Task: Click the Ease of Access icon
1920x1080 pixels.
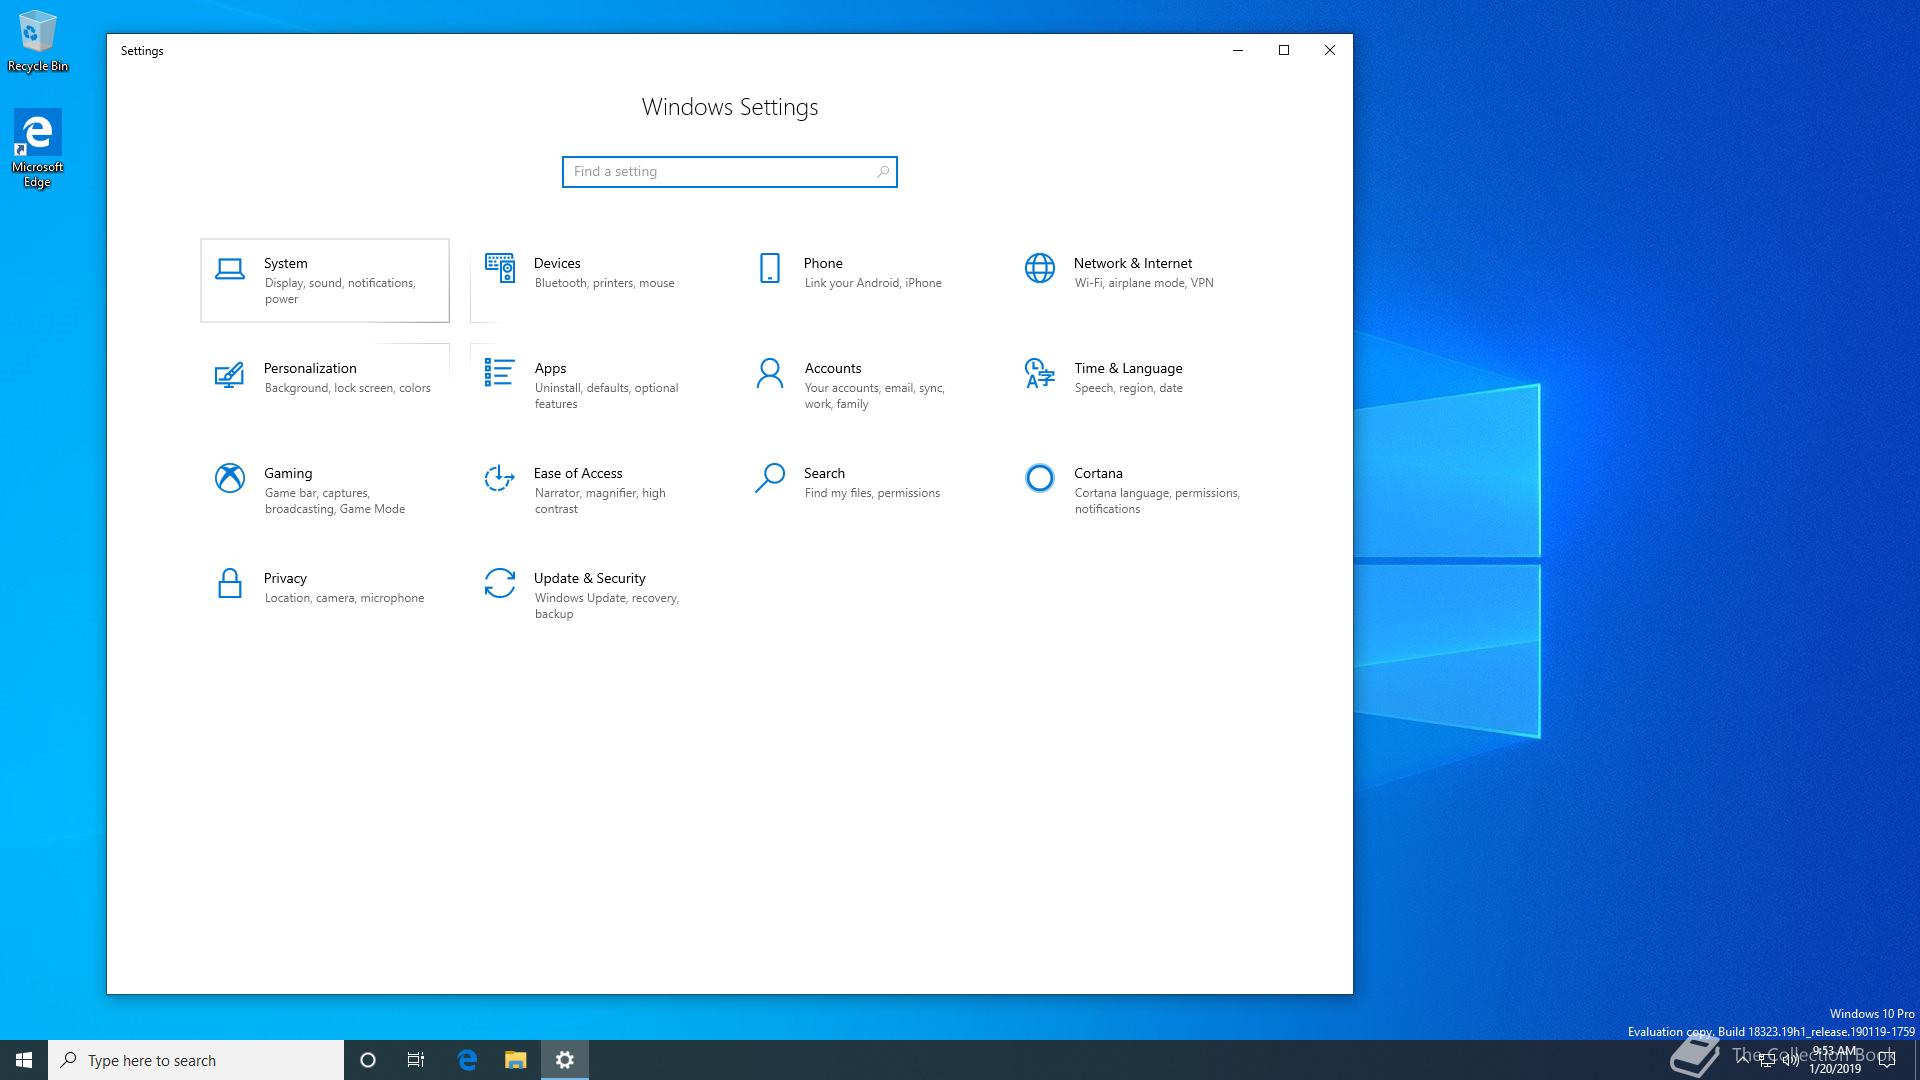Action: coord(499,478)
